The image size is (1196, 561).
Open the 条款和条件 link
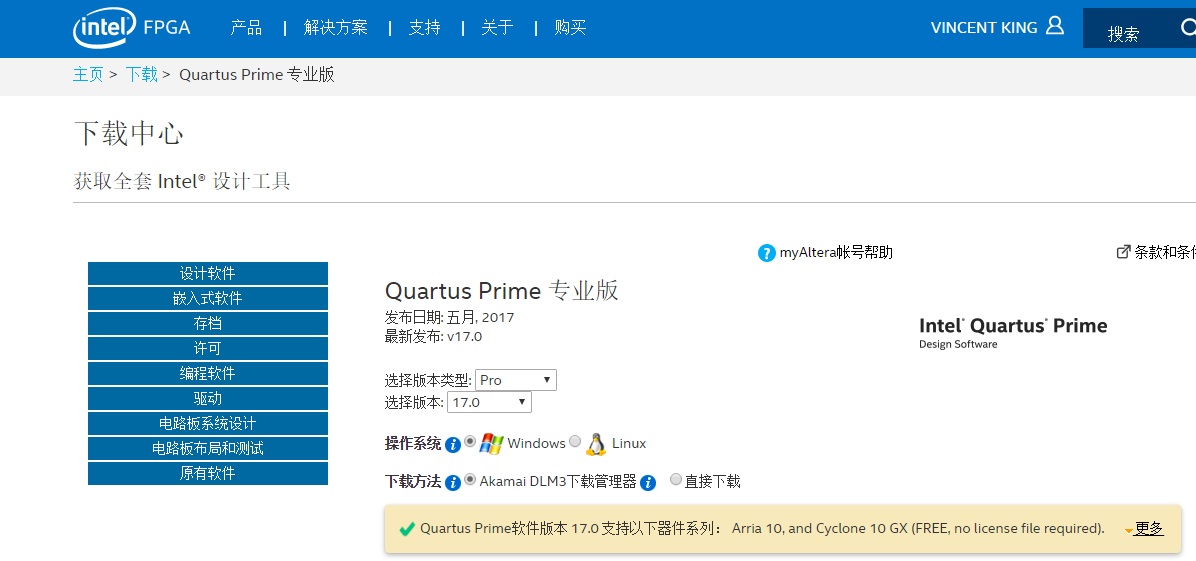click(1165, 253)
